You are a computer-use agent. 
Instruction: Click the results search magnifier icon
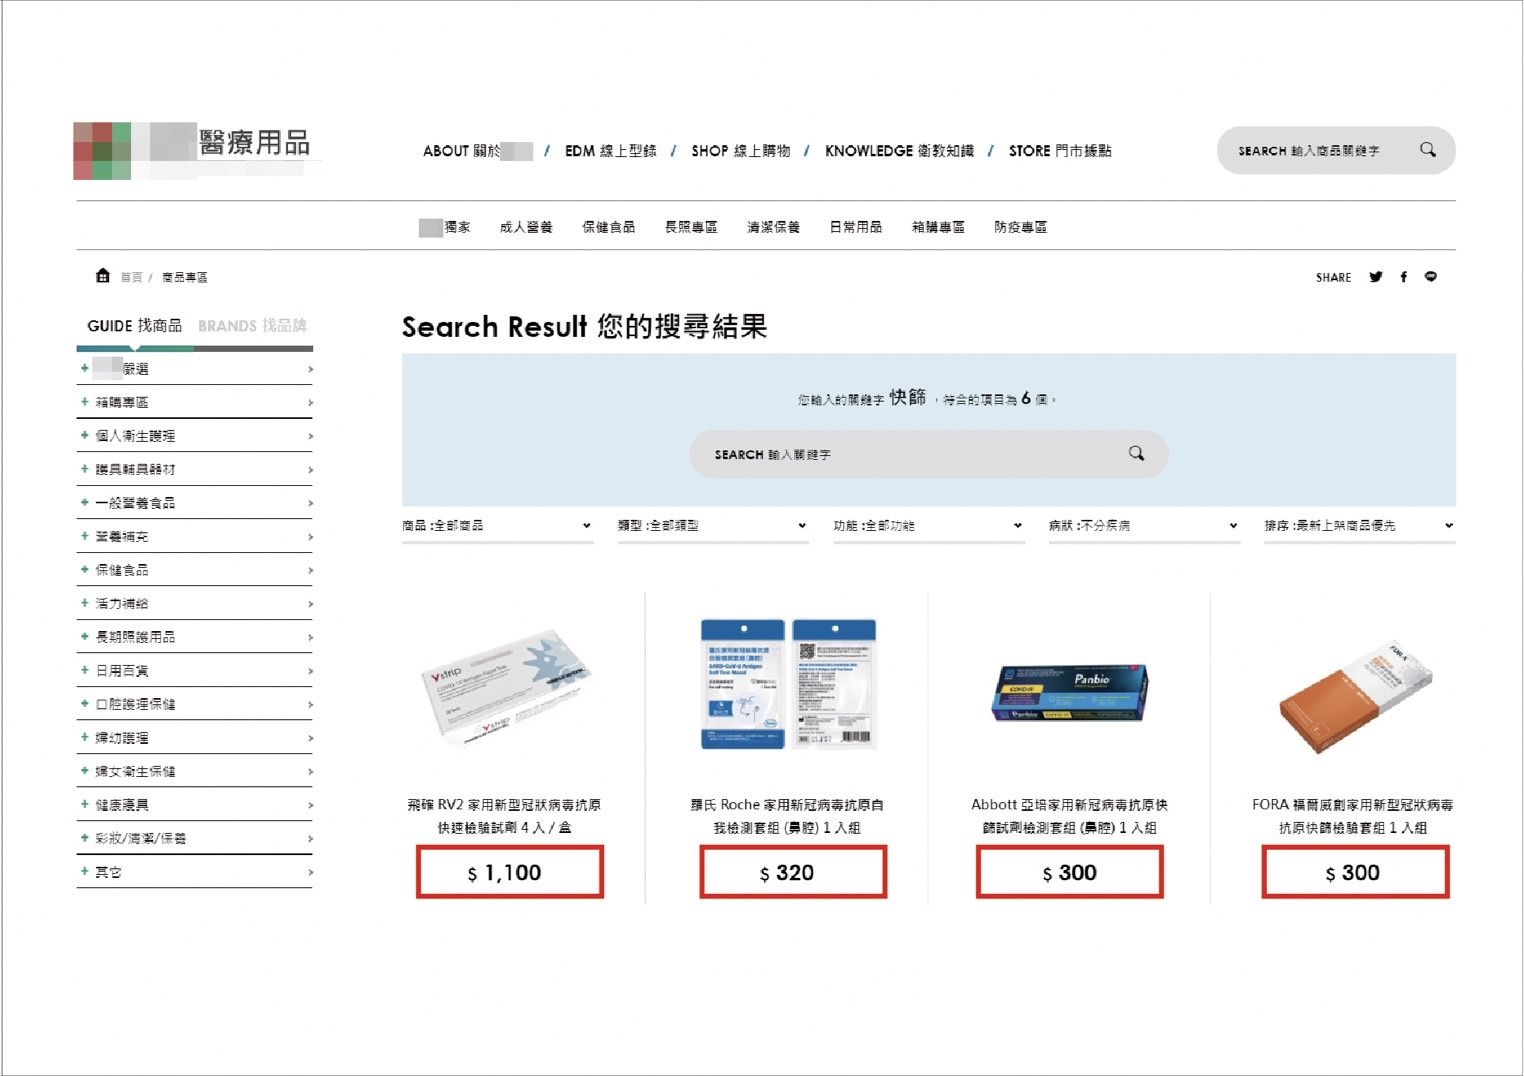[x=1136, y=453]
